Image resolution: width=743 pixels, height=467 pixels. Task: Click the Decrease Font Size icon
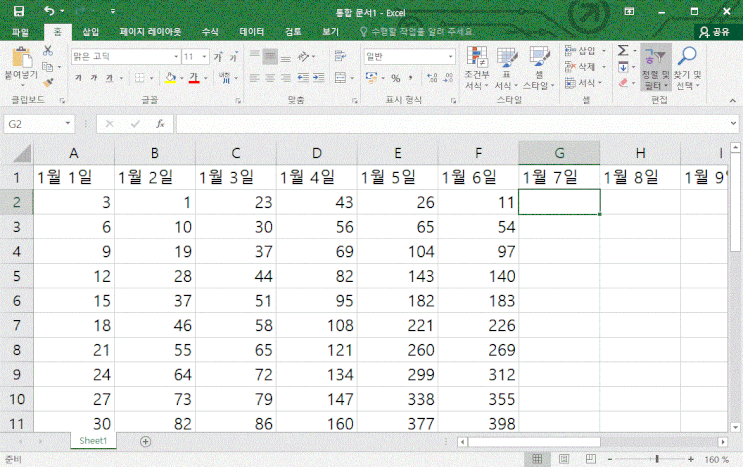pos(234,57)
